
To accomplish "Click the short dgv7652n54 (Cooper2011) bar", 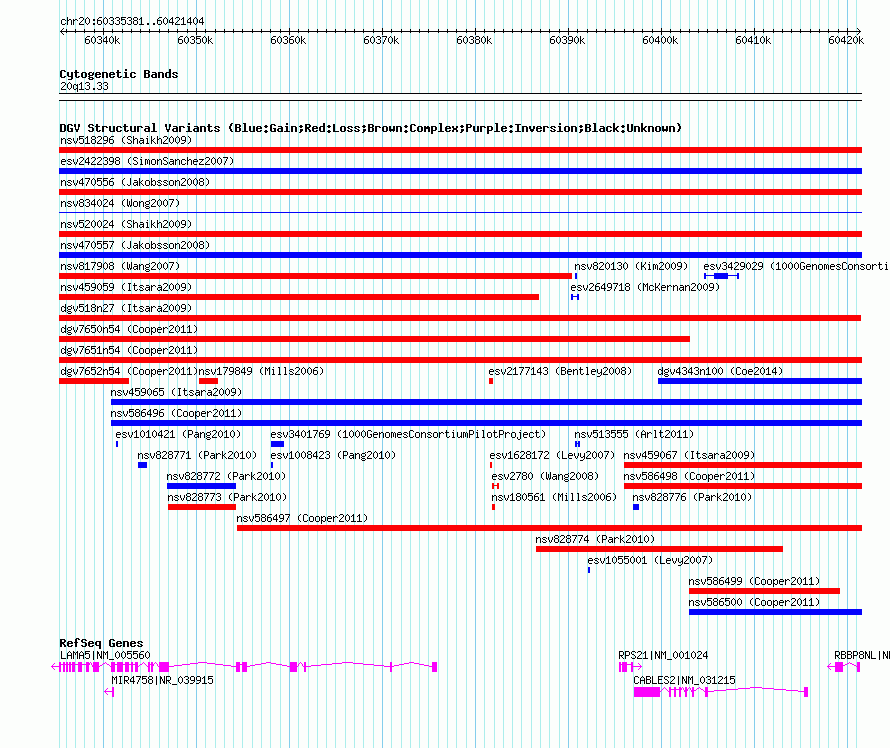I will point(94,381).
